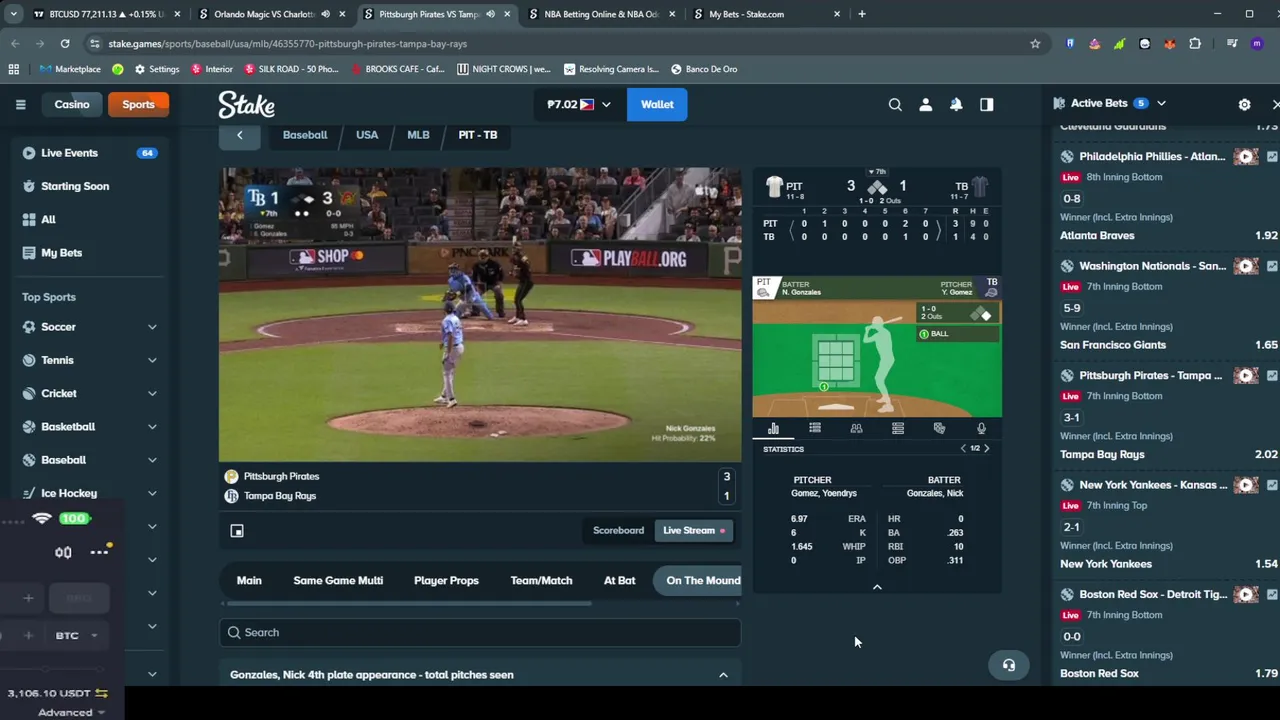This screenshot has height=720, width=1280.
Task: Select the Same Game Multi tab
Action: click(x=338, y=580)
